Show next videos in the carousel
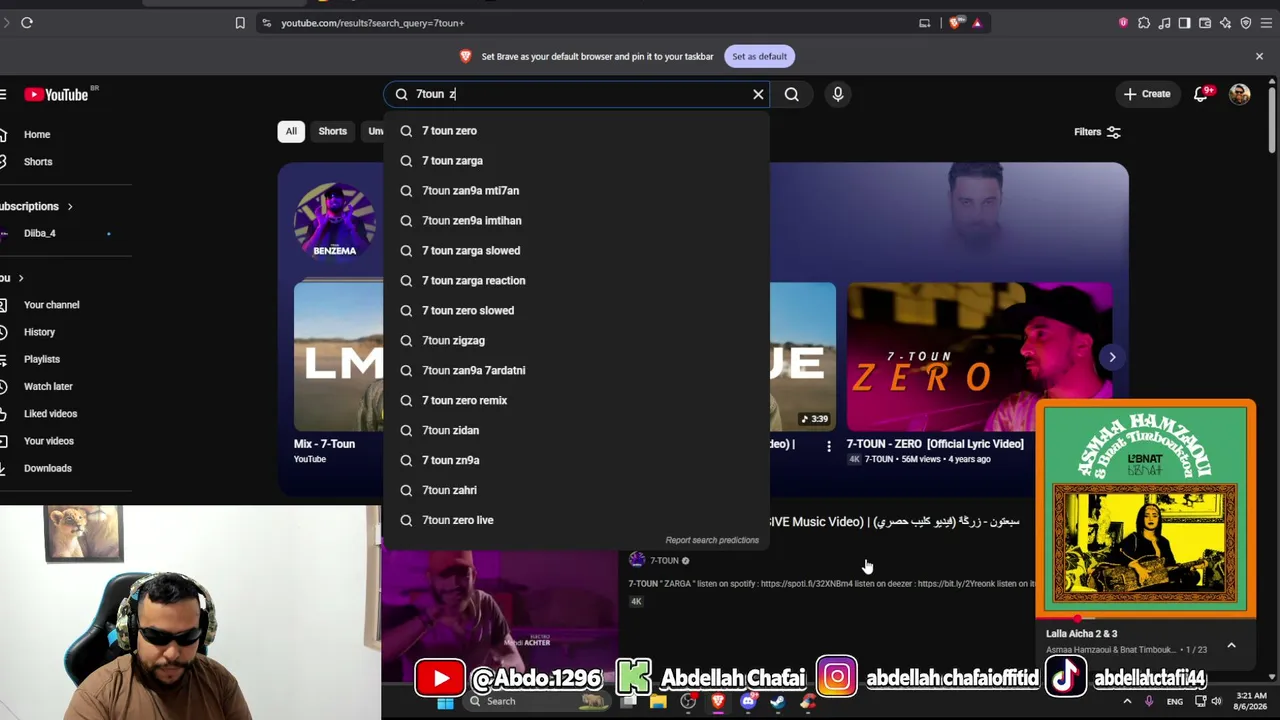The image size is (1280, 720). 1112,357
